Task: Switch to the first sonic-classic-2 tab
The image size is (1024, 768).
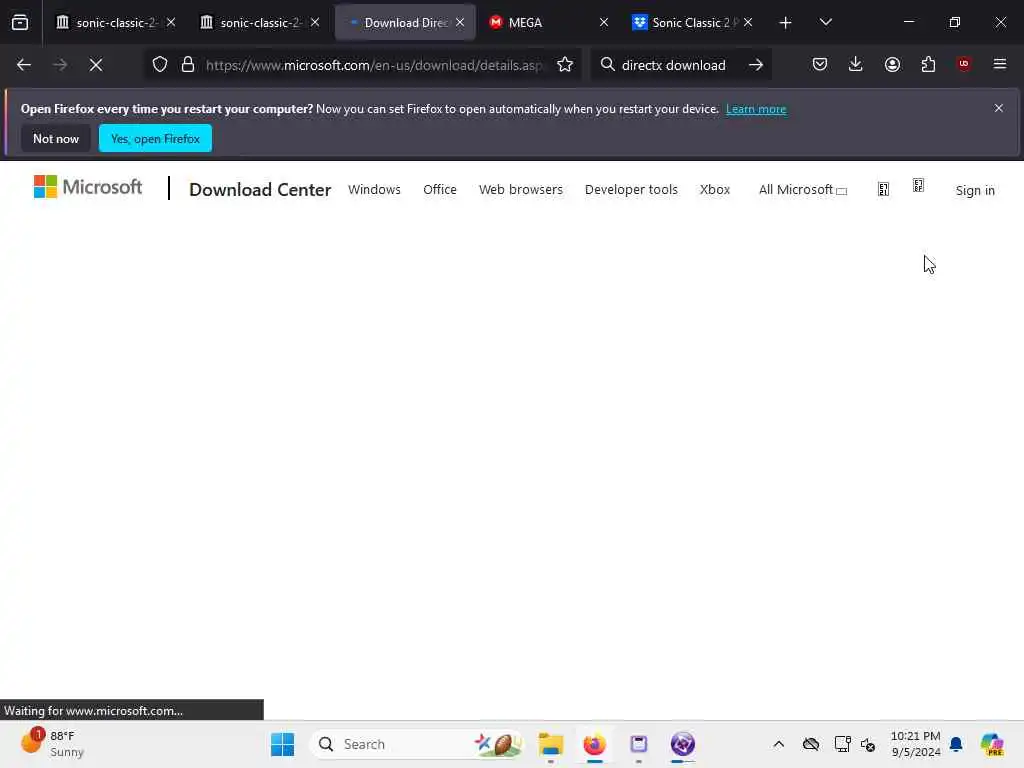Action: point(116,22)
